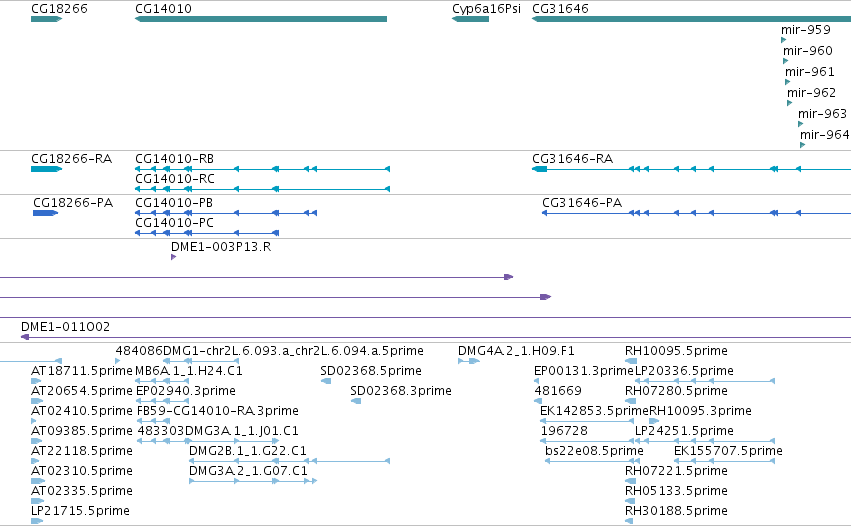Open the MB6A.1_1.H24.C1 label

189,371
